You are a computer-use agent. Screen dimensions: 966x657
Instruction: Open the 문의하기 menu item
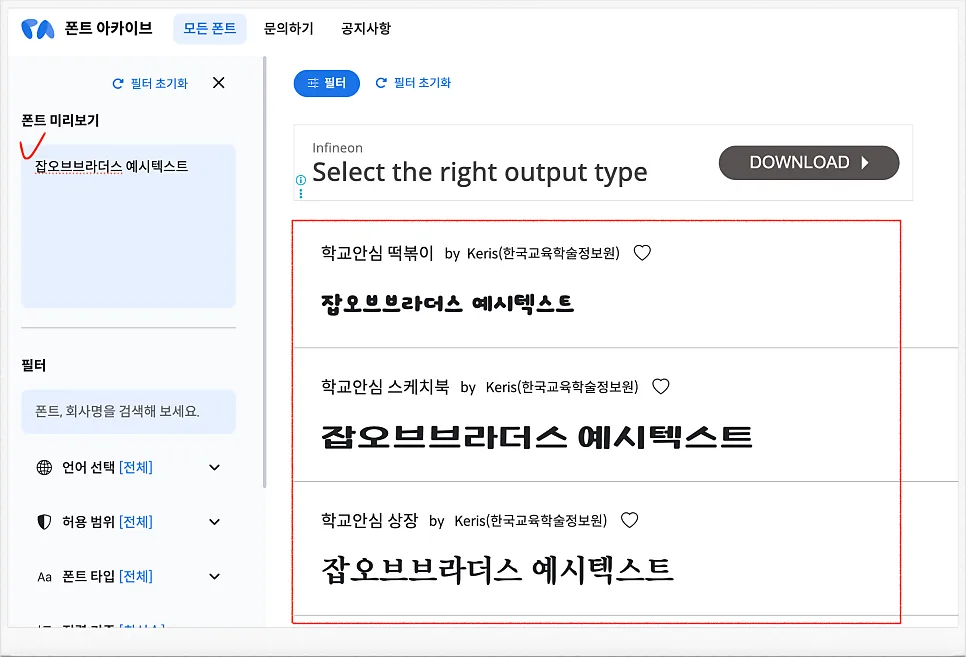(288, 28)
